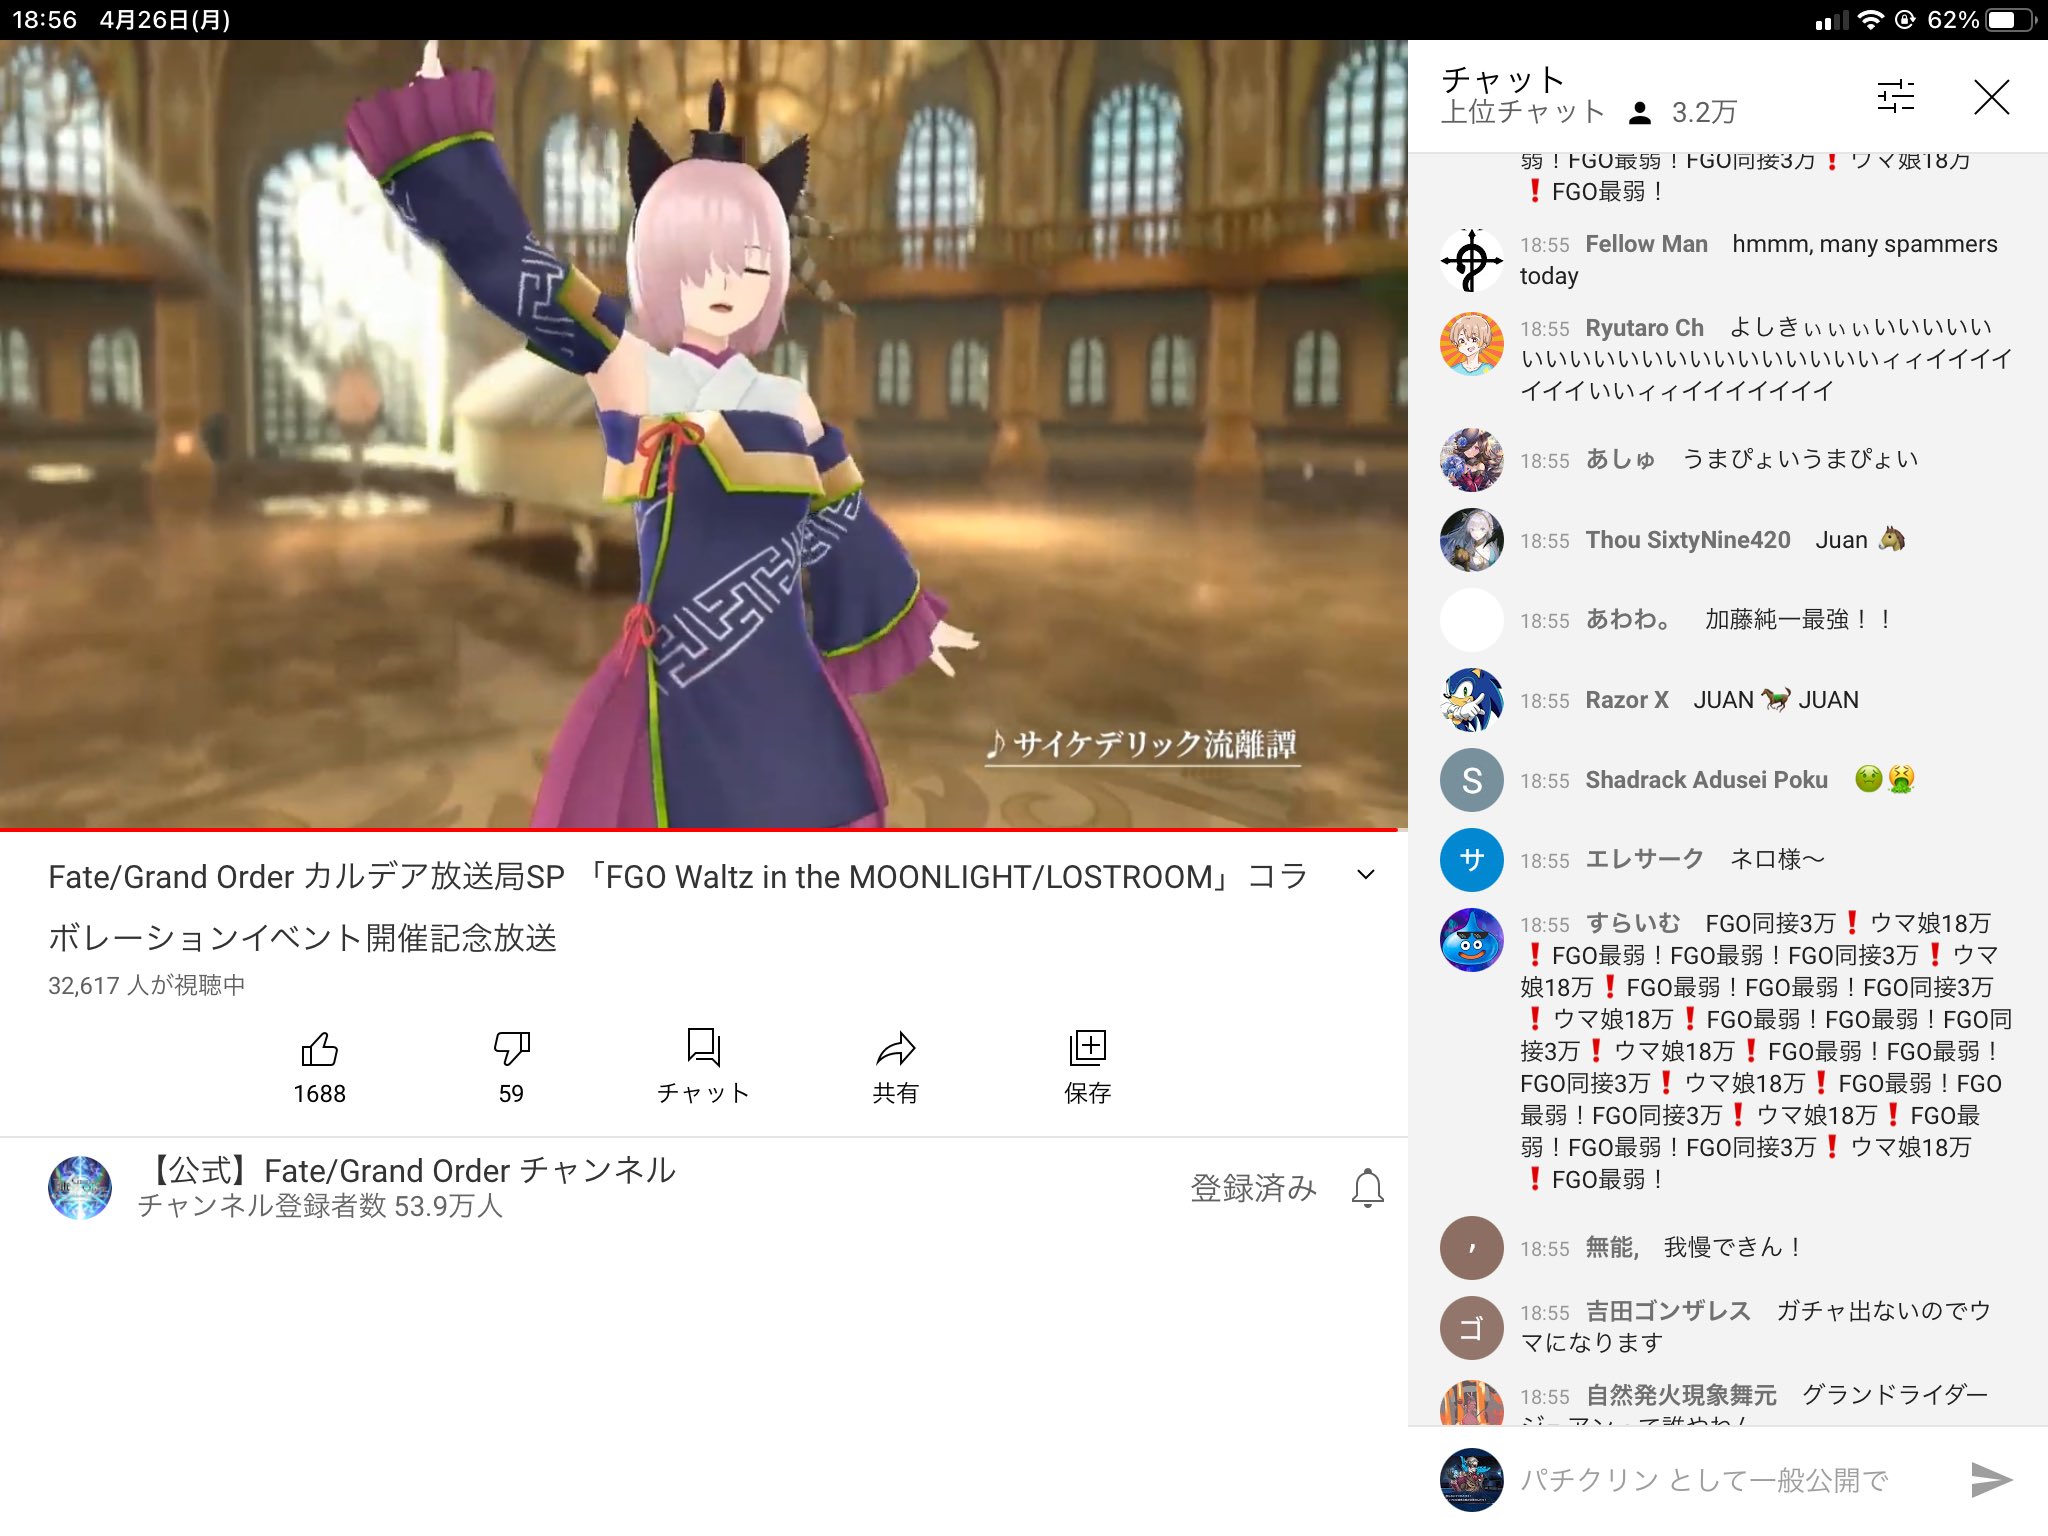The width and height of the screenshot is (2048, 1536).
Task: Tap Ryutaro Ch's avatar in chat
Action: pyautogui.click(x=1471, y=343)
